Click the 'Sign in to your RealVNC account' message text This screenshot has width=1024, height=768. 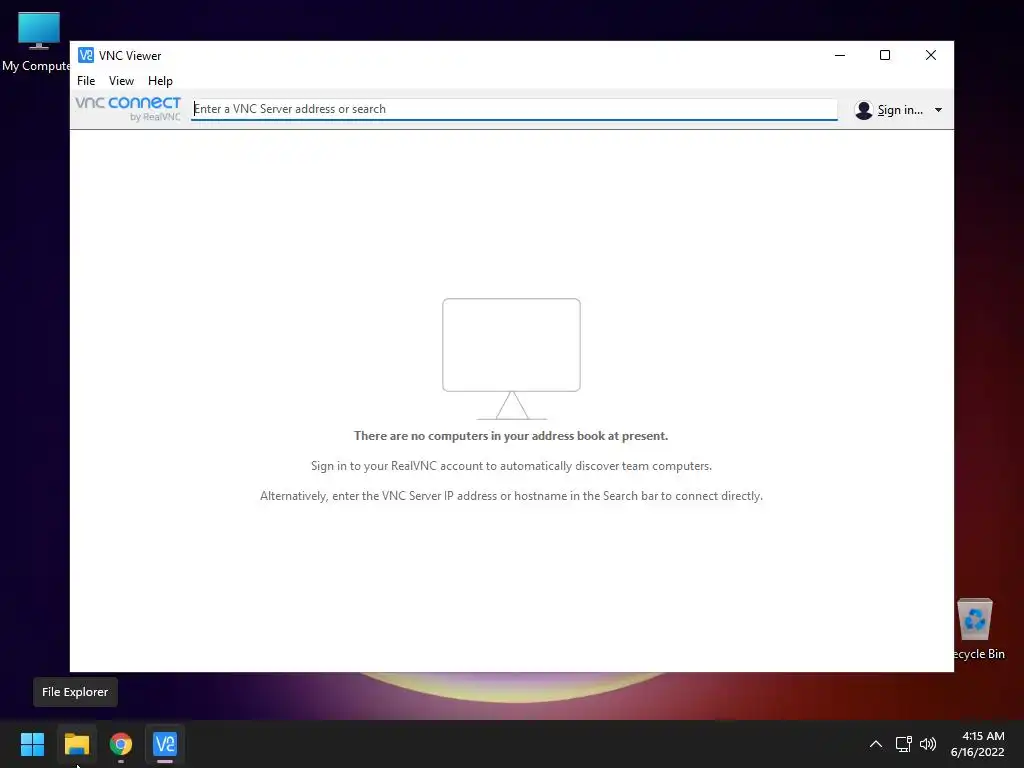(x=511, y=466)
